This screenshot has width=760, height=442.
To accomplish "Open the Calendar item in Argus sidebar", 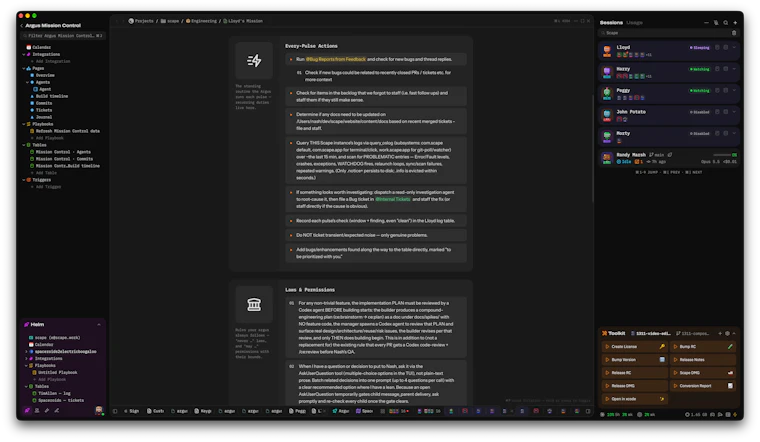I will [39, 47].
